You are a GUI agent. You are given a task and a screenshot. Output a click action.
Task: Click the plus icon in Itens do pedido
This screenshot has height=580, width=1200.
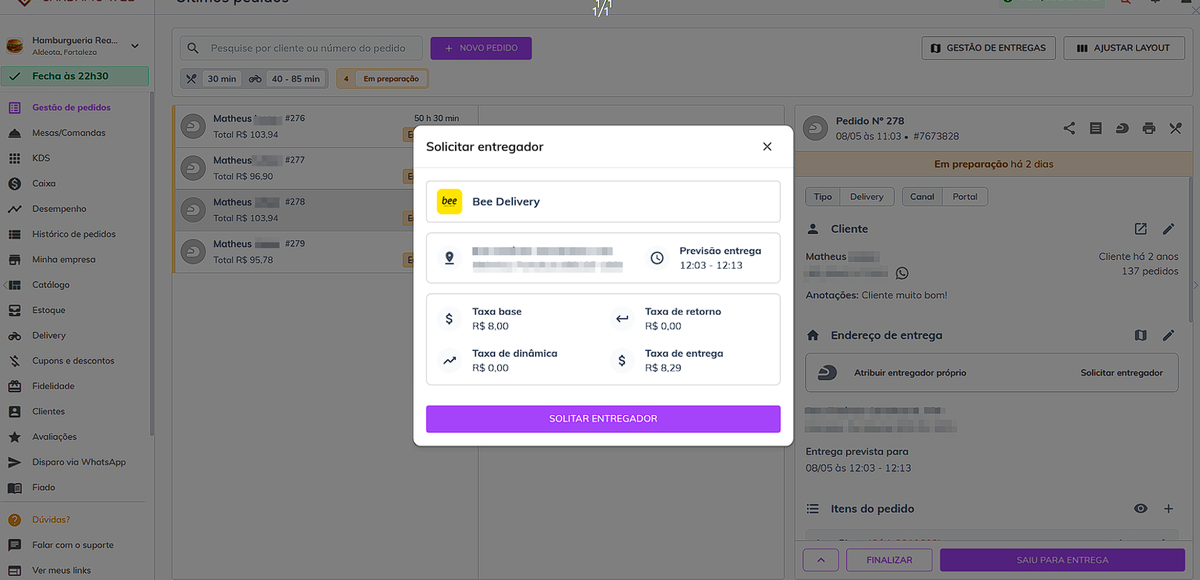point(1168,509)
